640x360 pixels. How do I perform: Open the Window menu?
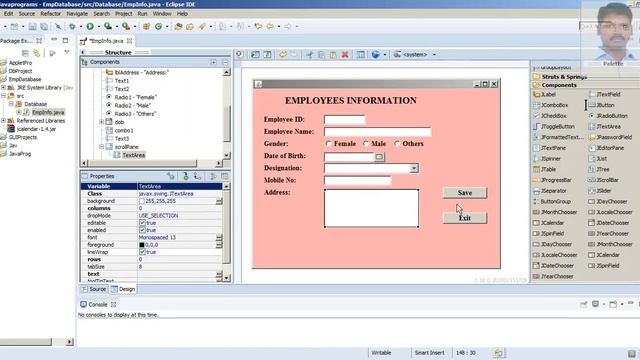pos(162,13)
